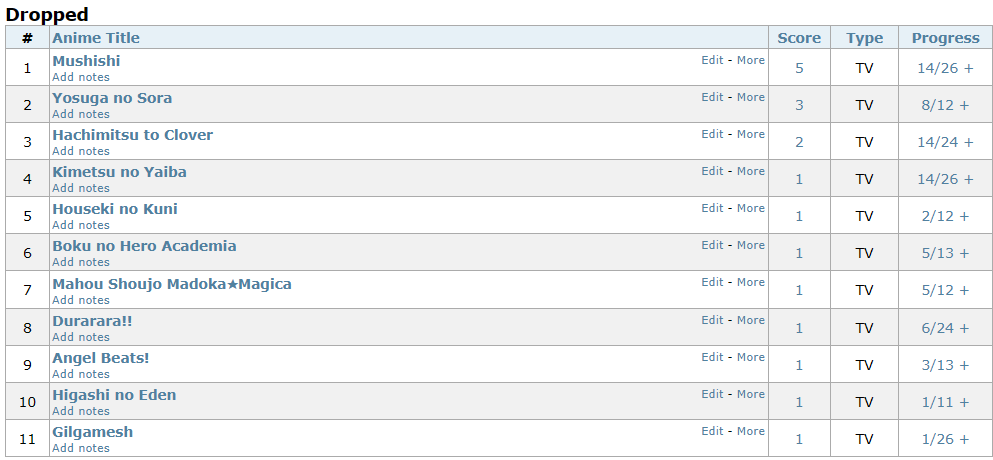
Task: Sort list by Score column header
Action: point(799,38)
